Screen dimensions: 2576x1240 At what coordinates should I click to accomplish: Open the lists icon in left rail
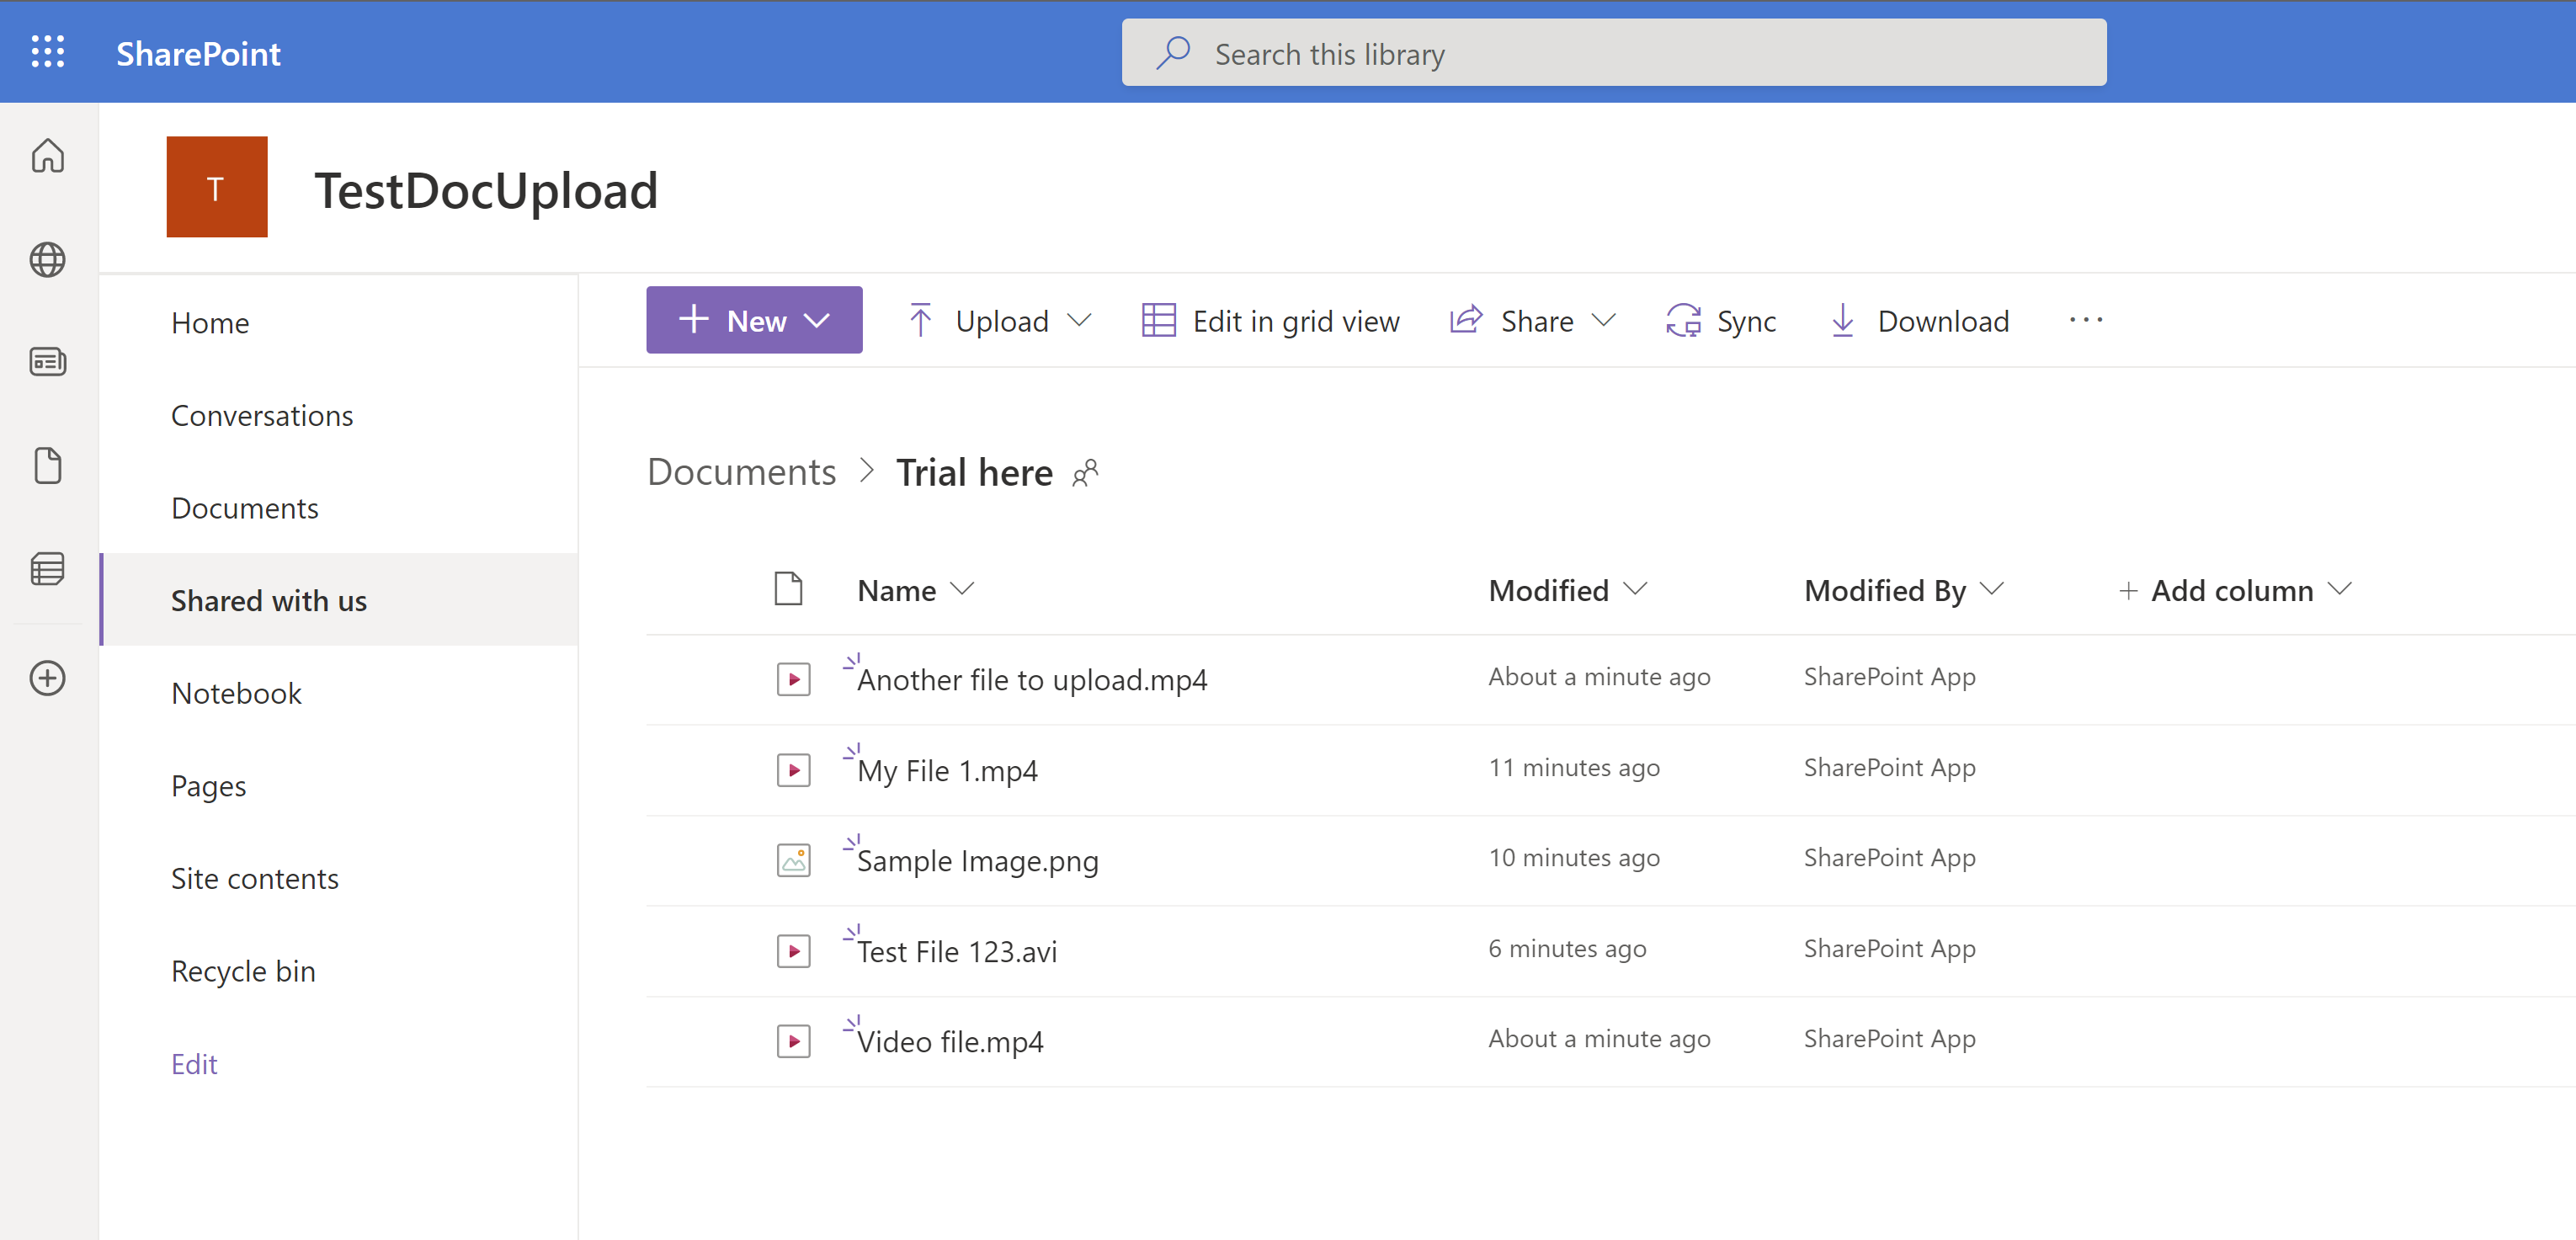[47, 569]
